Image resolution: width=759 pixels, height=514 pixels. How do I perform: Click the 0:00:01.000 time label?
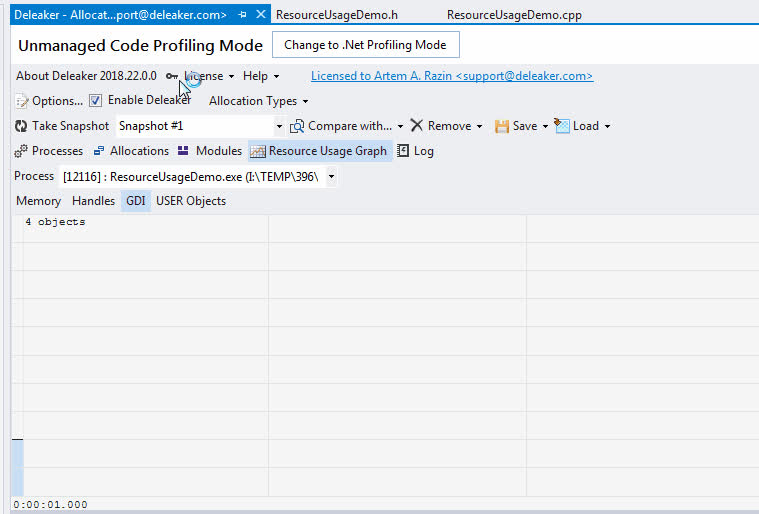(x=50, y=504)
